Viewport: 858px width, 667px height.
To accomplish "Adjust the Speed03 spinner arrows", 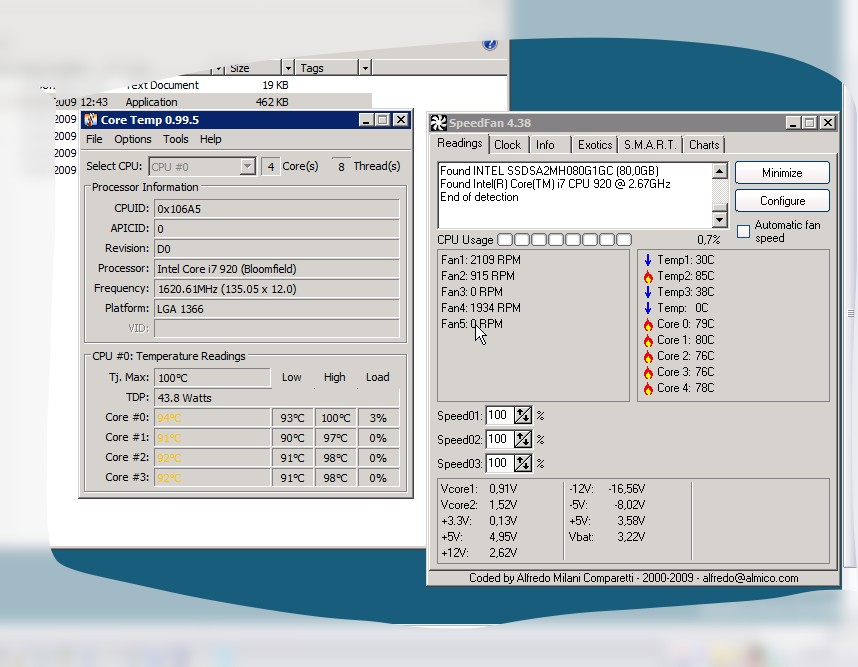I will pyautogui.click(x=523, y=463).
